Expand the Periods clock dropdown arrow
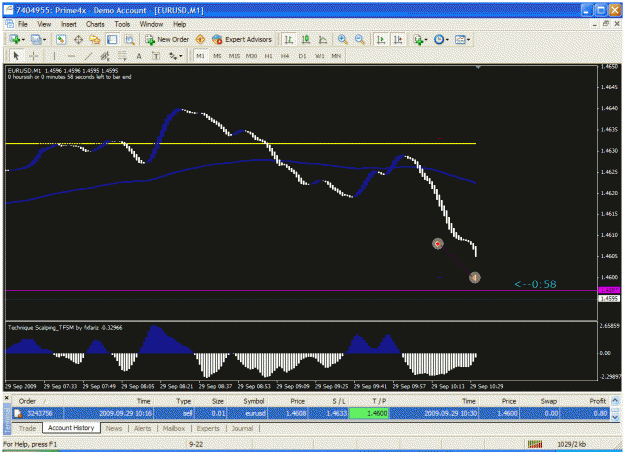This screenshot has height=452, width=625. [x=447, y=40]
